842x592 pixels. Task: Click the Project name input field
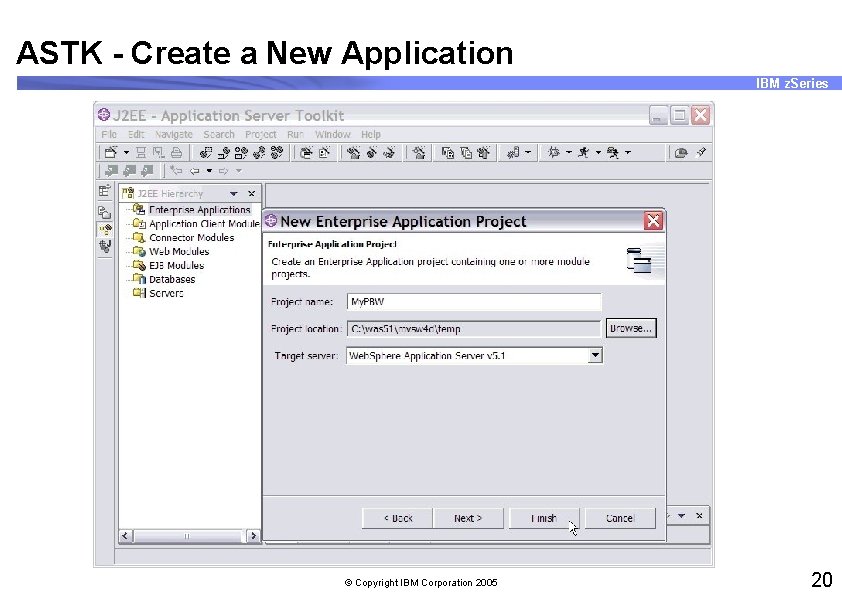coord(473,301)
